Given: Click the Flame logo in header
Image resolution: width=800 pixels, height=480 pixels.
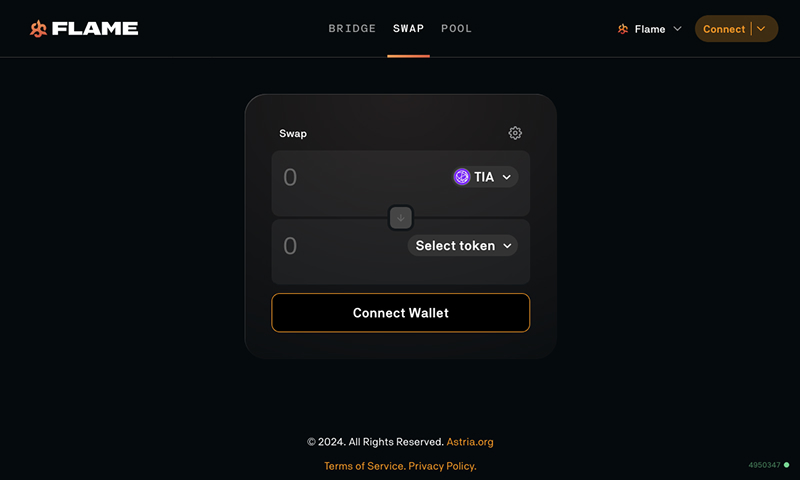Looking at the screenshot, I should 84,29.
